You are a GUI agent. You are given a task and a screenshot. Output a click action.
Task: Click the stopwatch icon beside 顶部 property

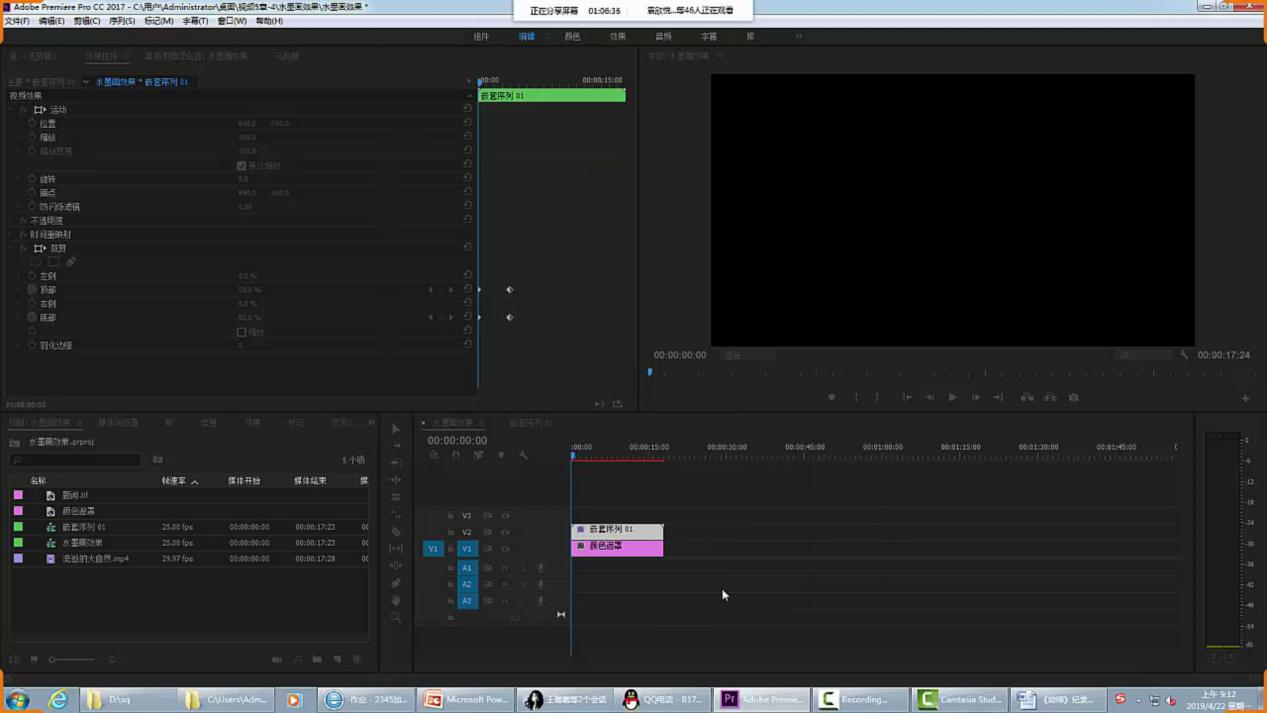(32, 290)
